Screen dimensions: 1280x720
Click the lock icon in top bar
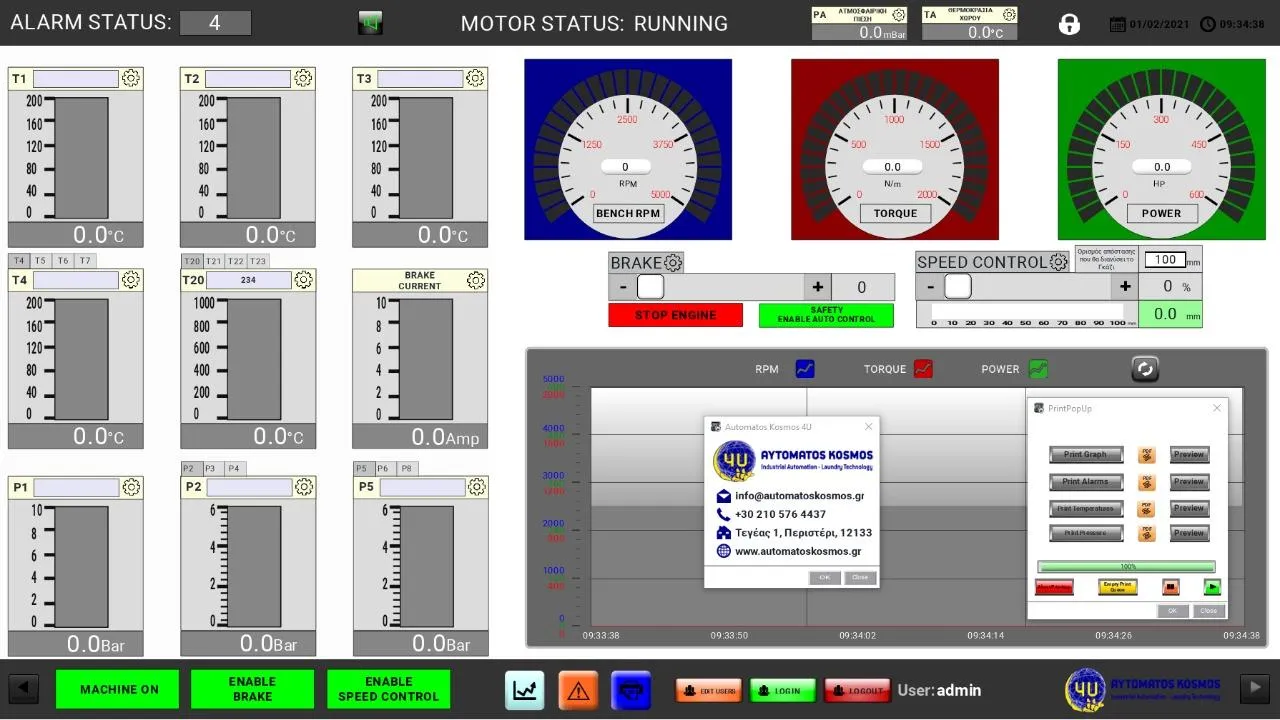coord(1069,24)
